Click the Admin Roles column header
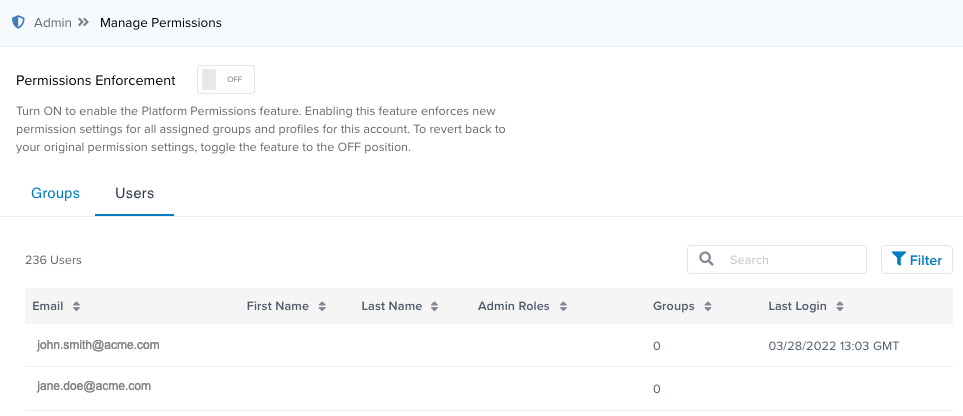 pyautogui.click(x=514, y=307)
